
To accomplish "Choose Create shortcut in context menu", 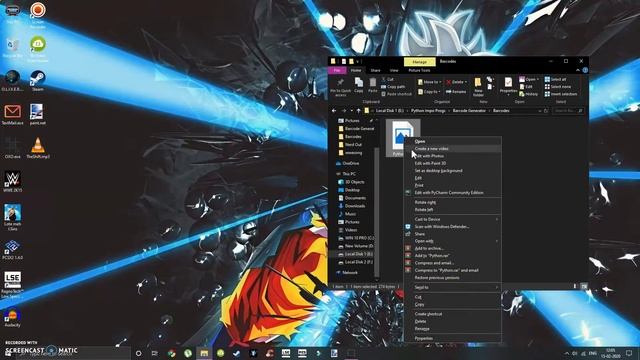I will pyautogui.click(x=452, y=314).
